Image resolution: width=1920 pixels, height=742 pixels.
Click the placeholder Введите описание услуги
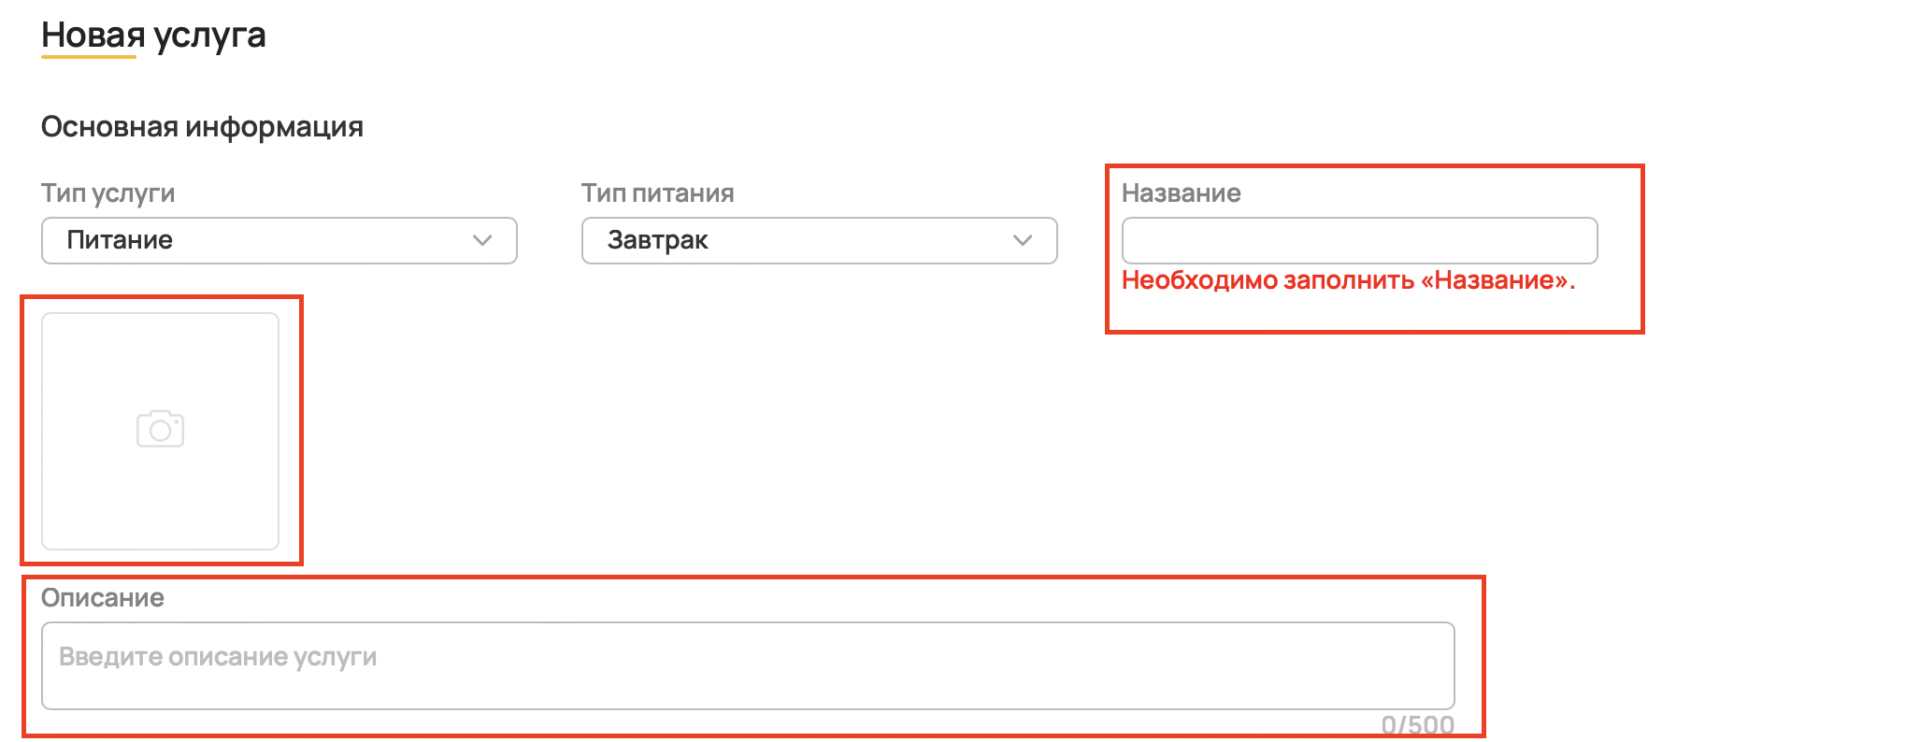(218, 657)
